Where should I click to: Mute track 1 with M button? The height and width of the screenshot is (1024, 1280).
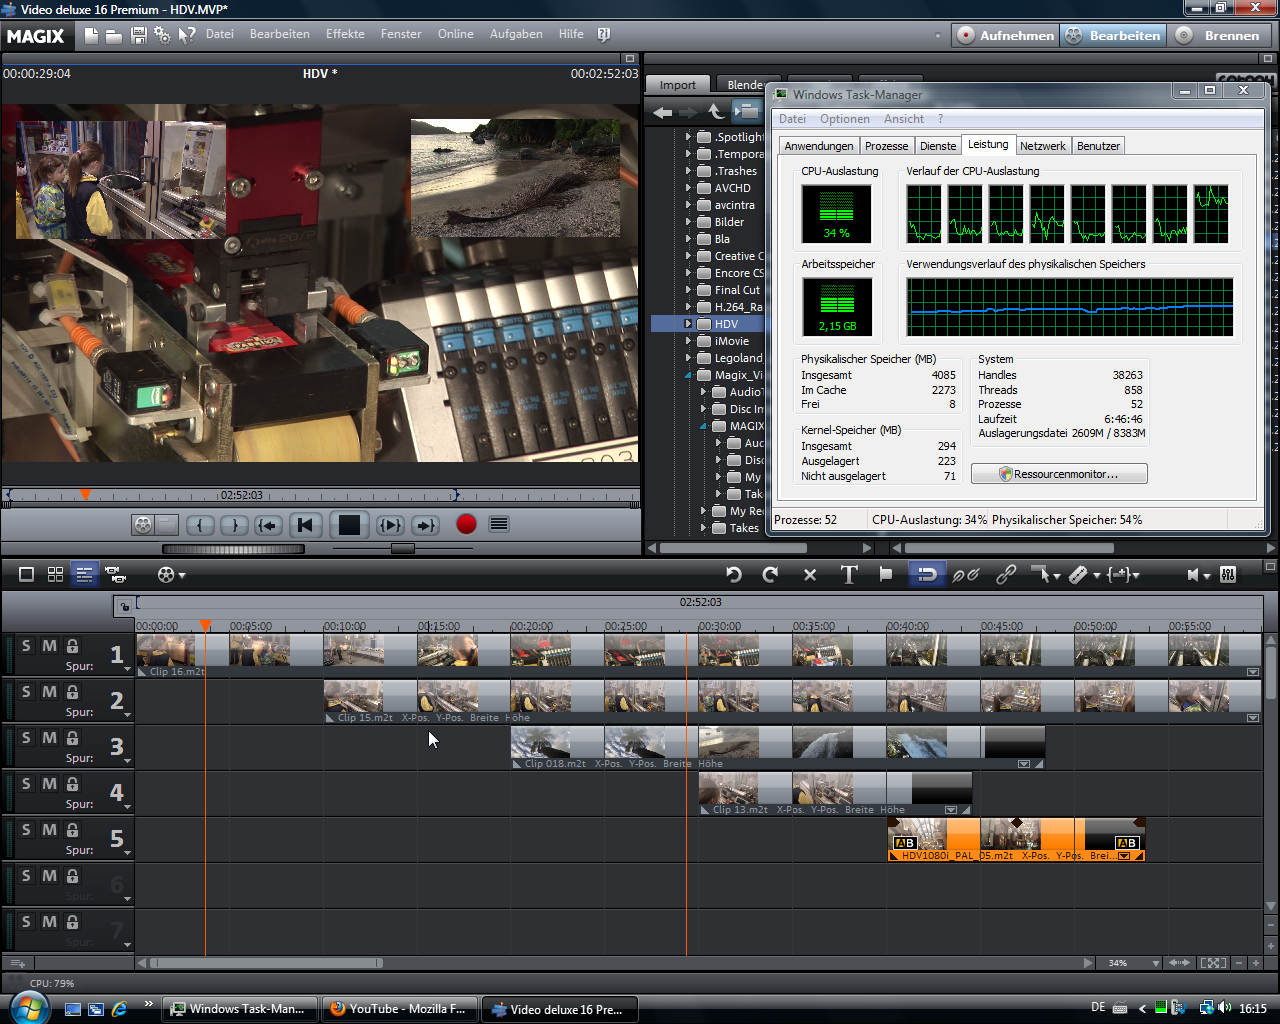49,646
